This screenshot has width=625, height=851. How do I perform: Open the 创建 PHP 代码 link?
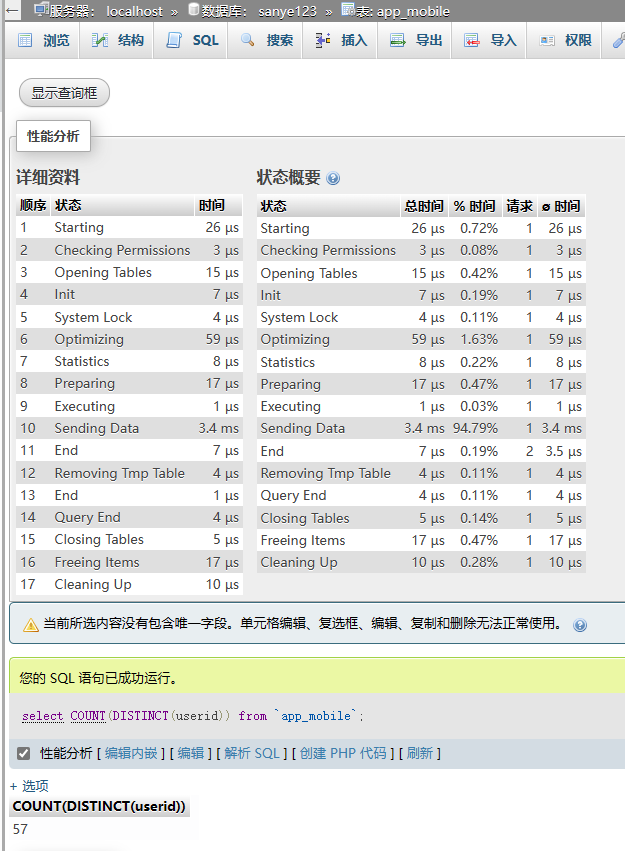click(343, 753)
